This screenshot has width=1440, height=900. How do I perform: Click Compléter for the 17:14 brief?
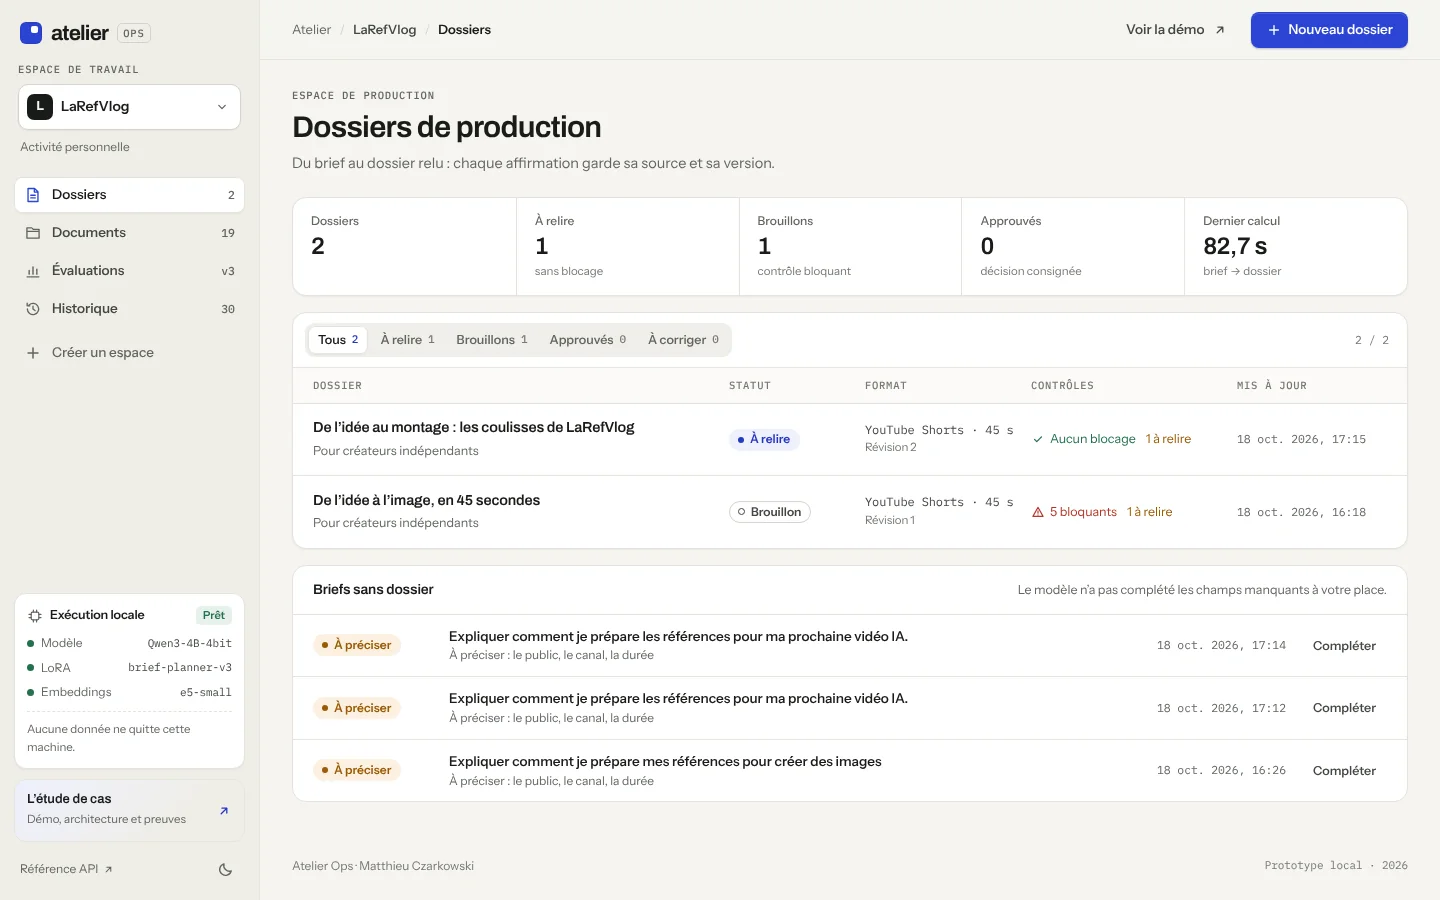(x=1344, y=646)
